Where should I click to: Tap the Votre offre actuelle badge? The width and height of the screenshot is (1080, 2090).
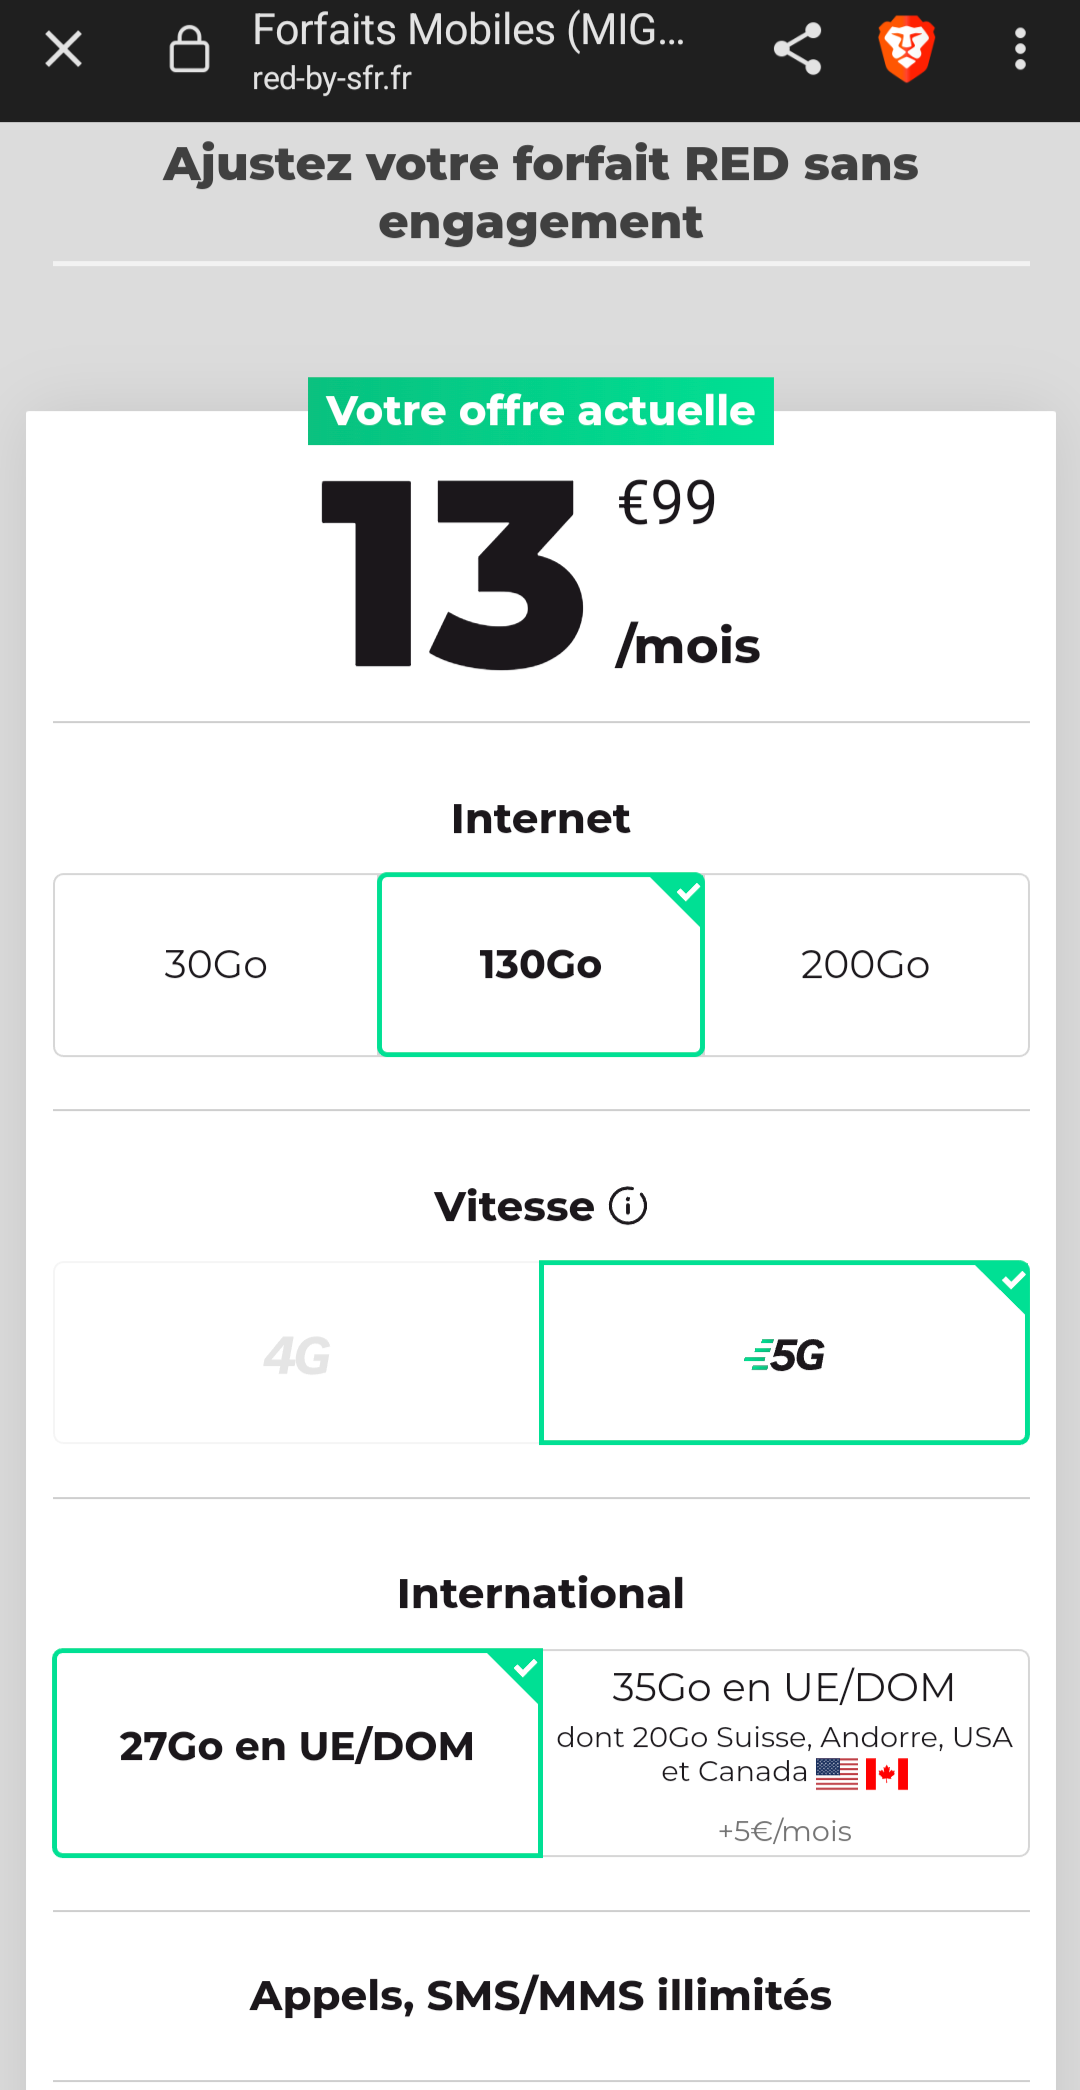(541, 411)
